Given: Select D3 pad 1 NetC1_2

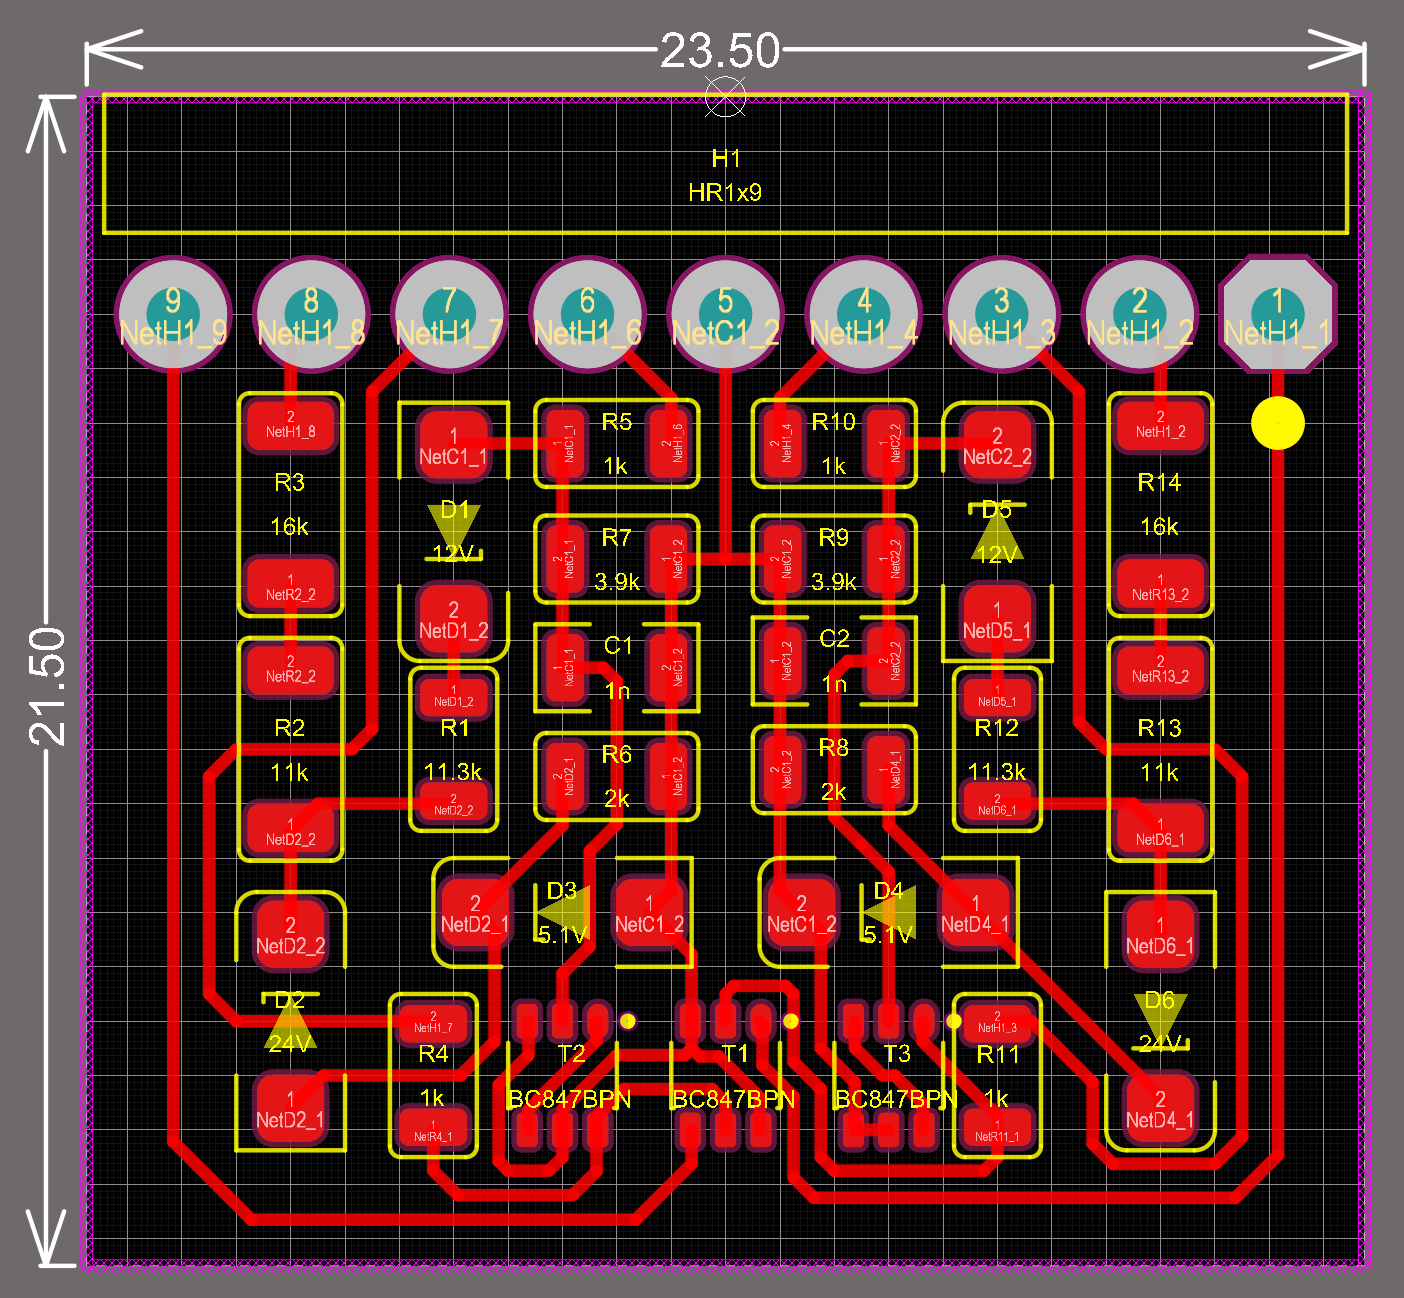Looking at the screenshot, I should (x=649, y=914).
